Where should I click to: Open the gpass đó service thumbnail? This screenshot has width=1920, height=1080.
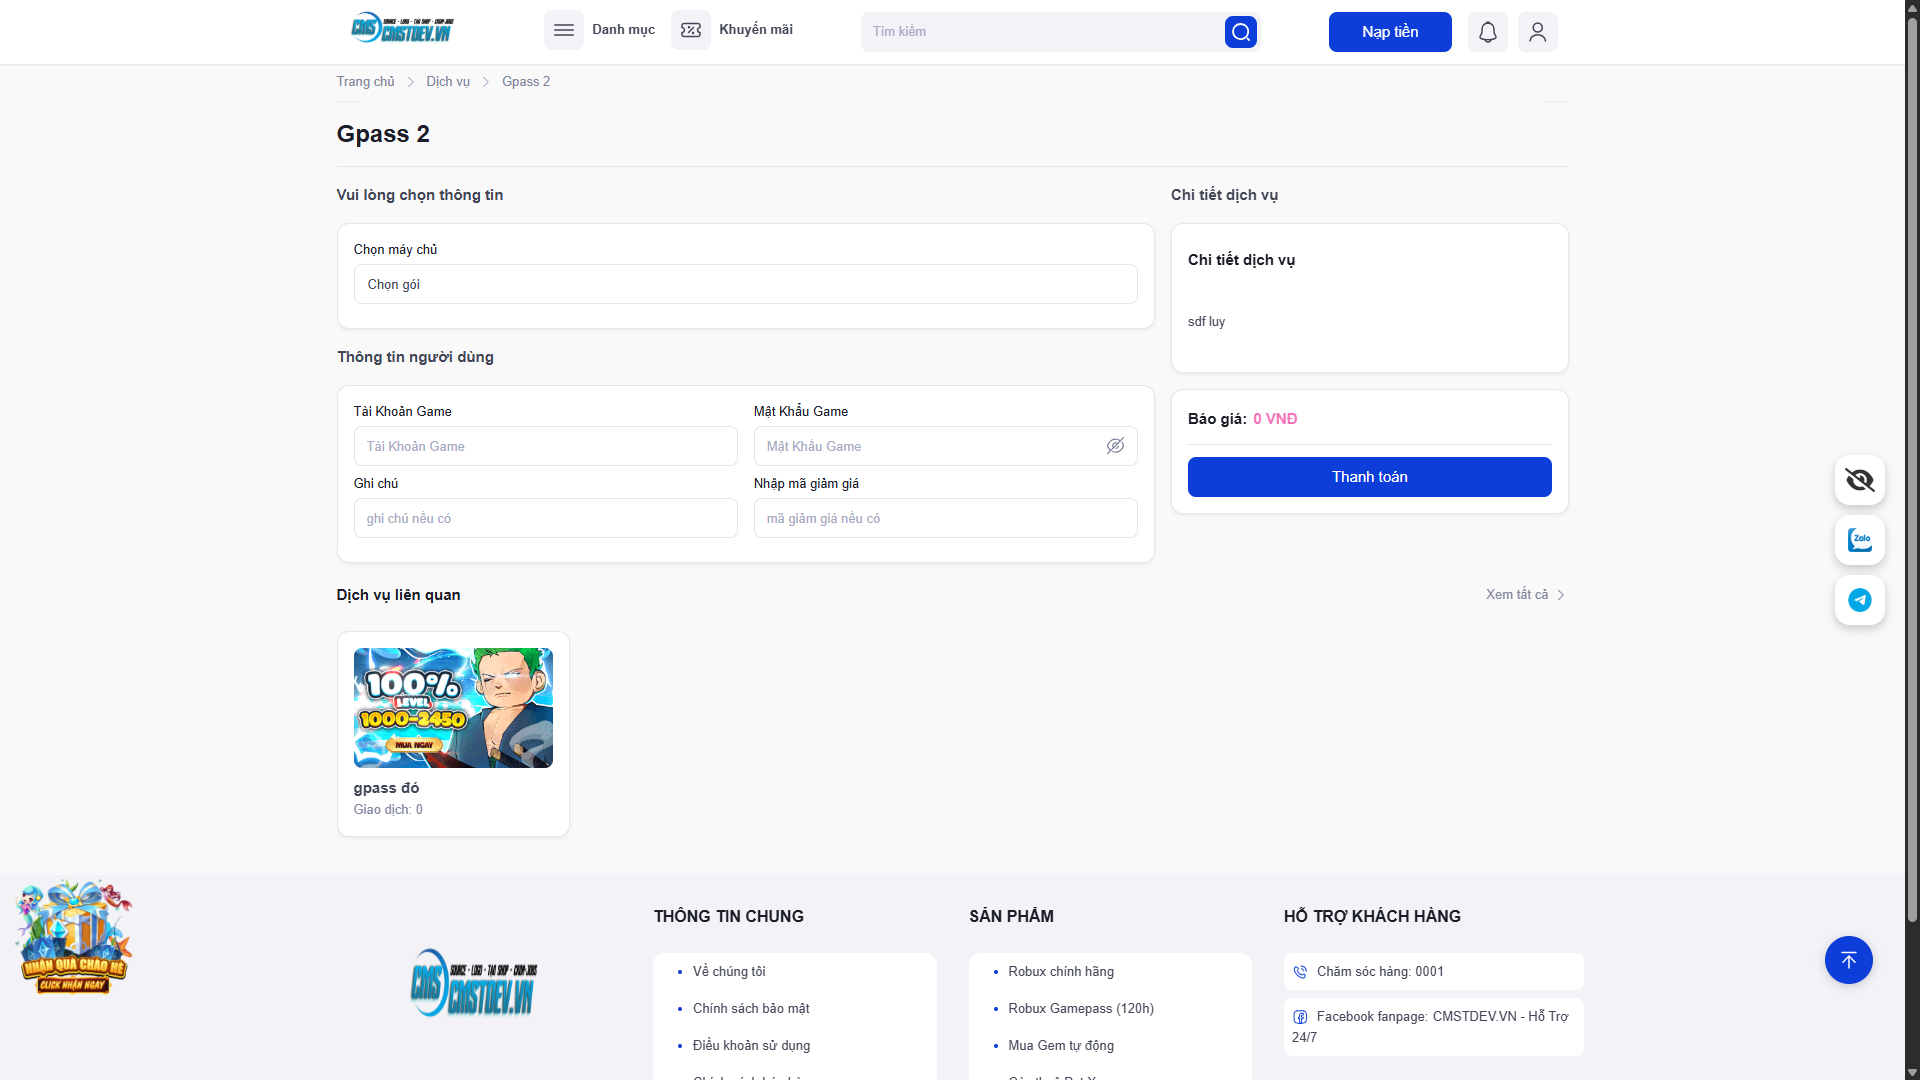click(x=453, y=708)
